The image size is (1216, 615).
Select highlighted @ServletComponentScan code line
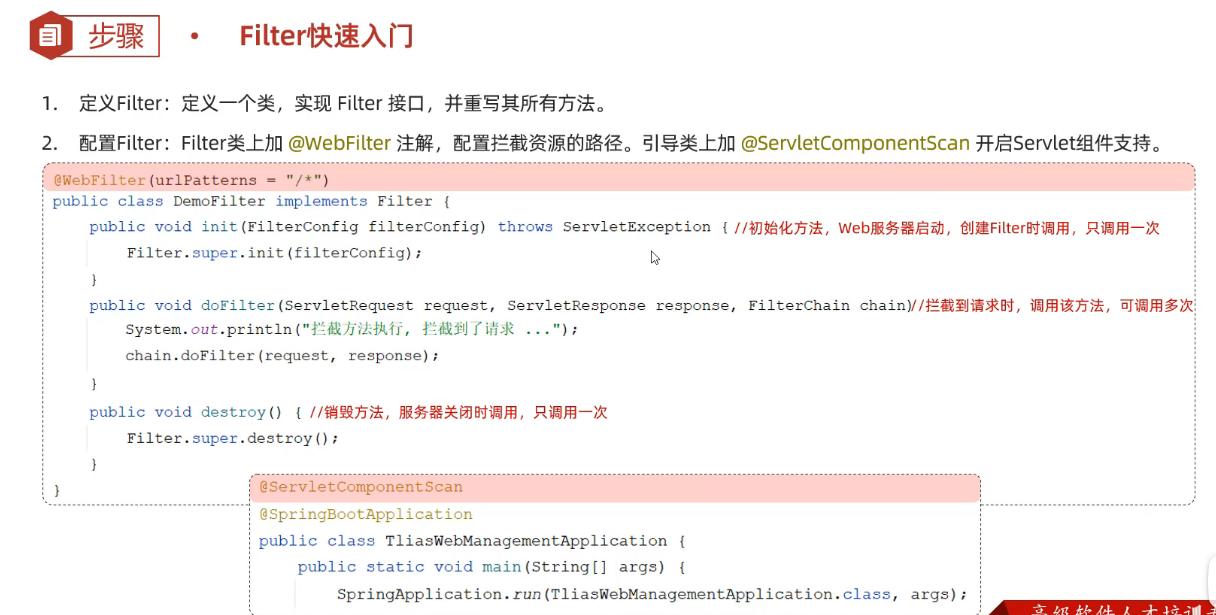pos(361,487)
